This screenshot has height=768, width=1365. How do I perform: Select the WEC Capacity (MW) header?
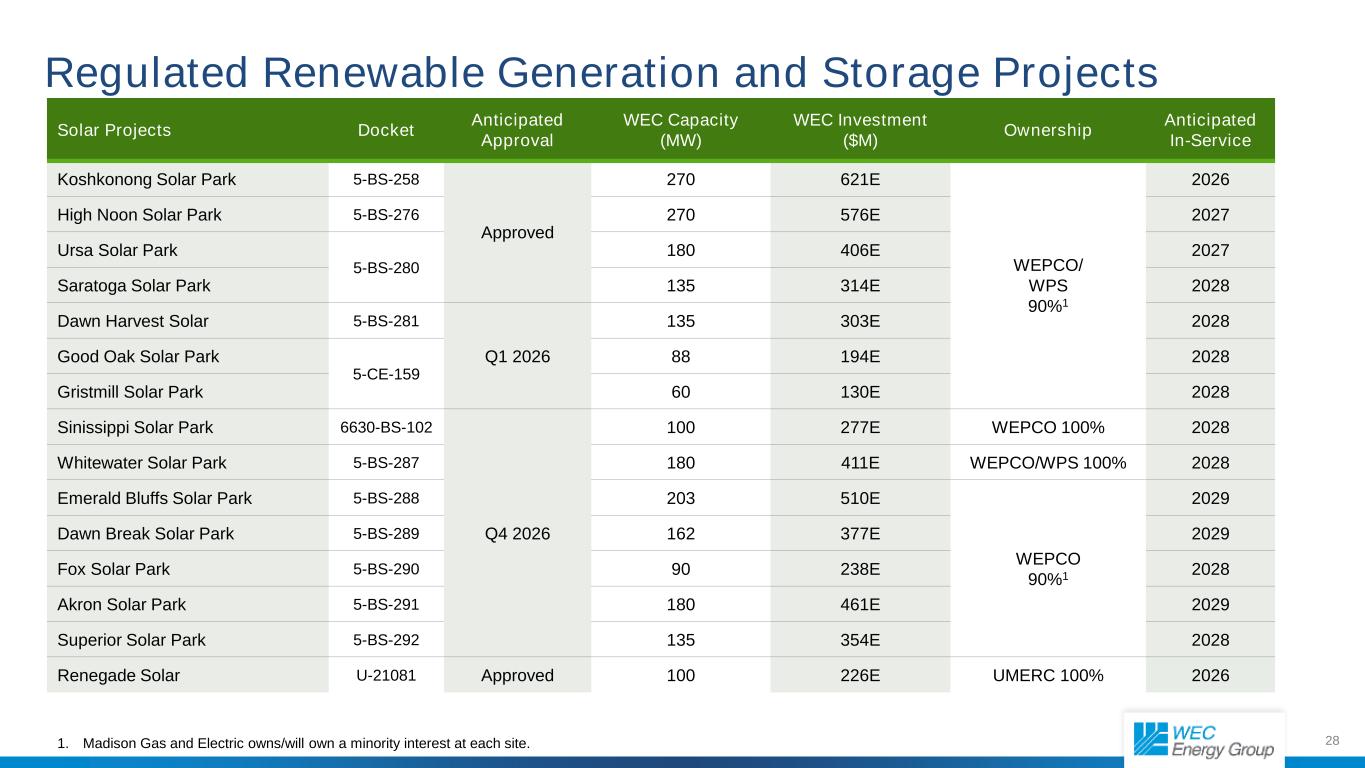(680, 130)
